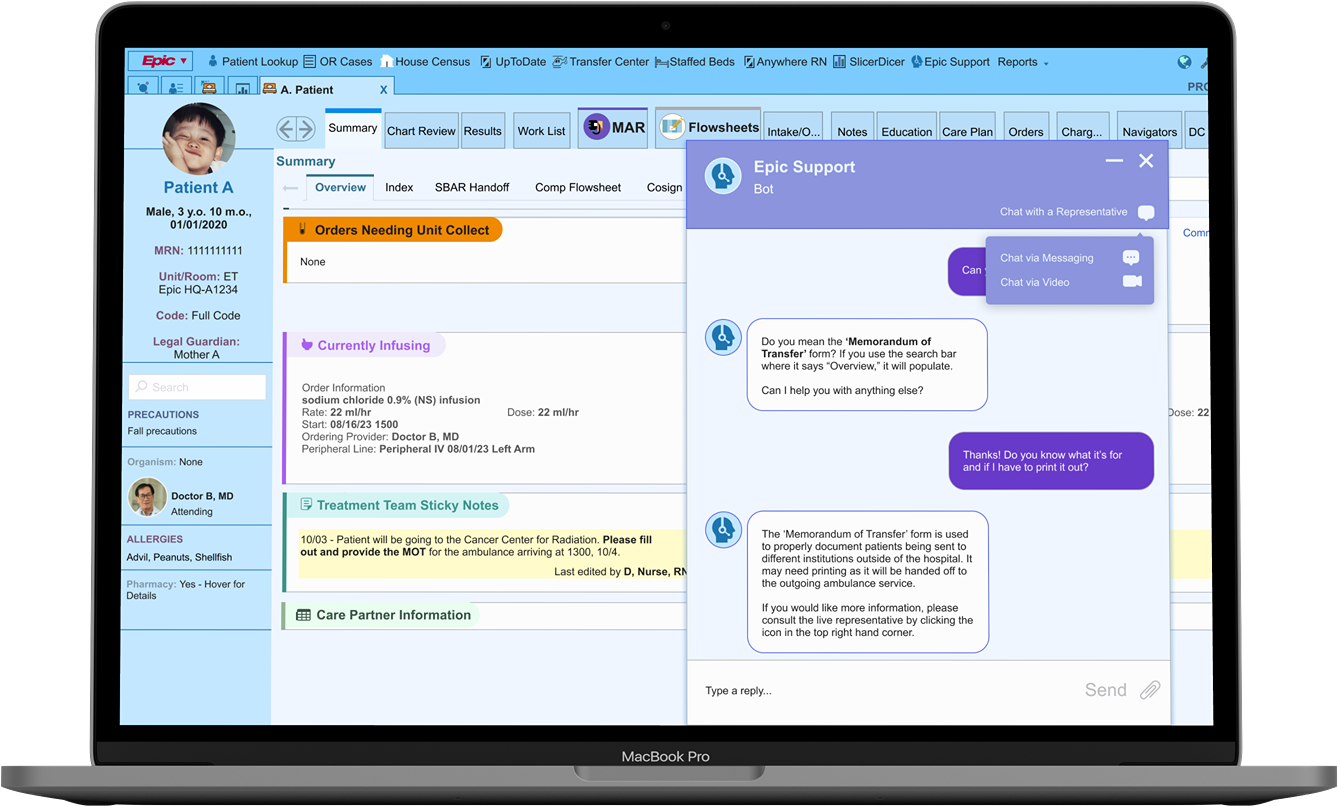The width and height of the screenshot is (1338, 806).
Task: Minimize the Epic Support chat panel
Action: click(1114, 161)
